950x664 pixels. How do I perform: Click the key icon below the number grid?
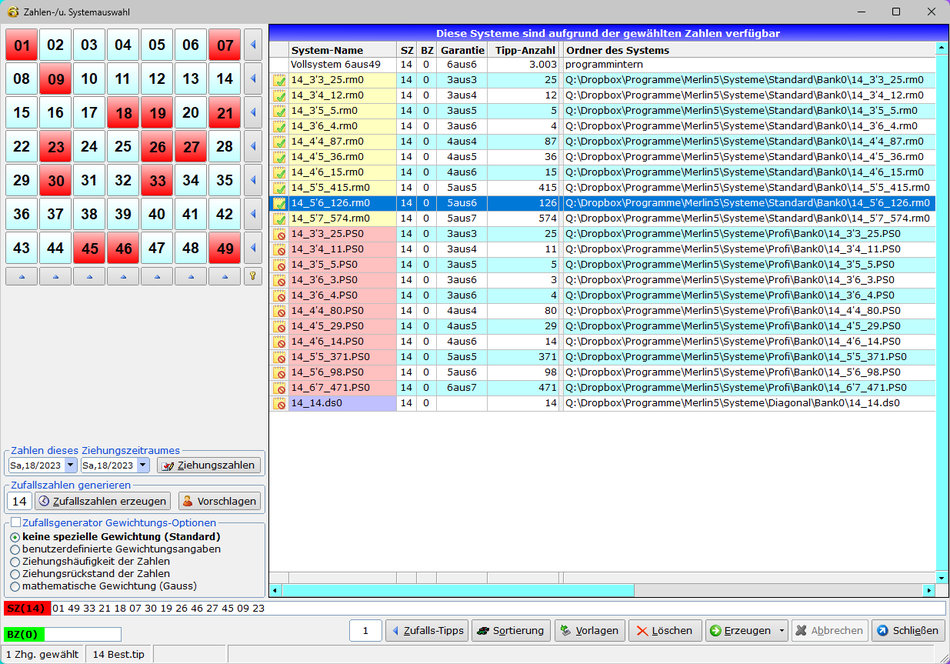(253, 275)
